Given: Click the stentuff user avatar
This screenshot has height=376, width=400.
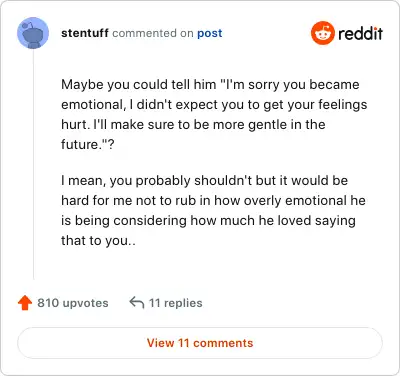Looking at the screenshot, I should click(33, 33).
